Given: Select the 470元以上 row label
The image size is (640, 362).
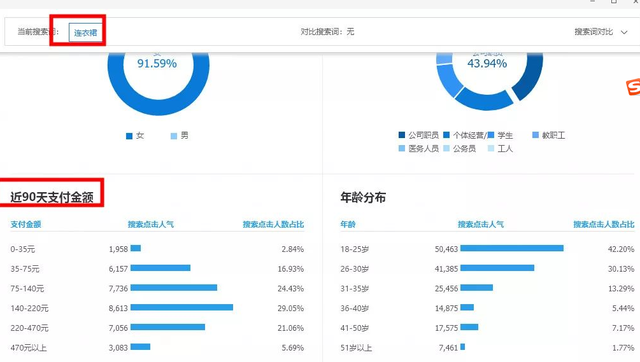Looking at the screenshot, I should pos(28,348).
